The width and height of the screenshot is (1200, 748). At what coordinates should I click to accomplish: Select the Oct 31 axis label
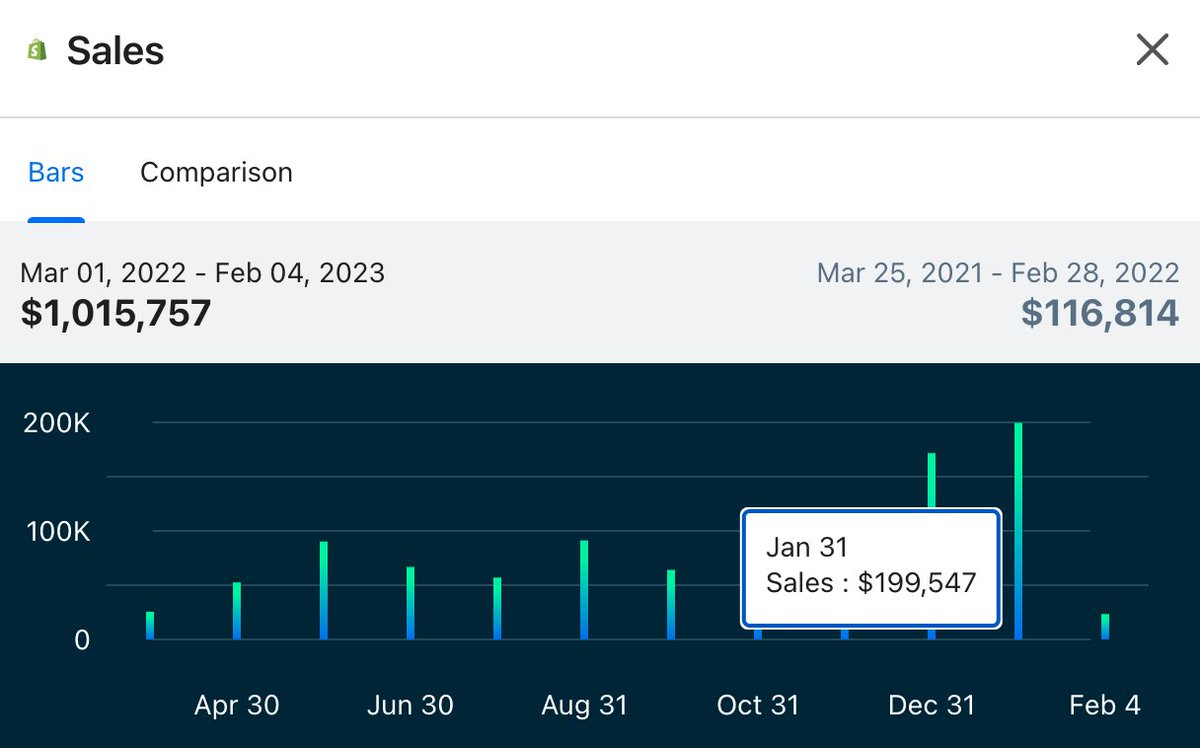click(x=758, y=705)
